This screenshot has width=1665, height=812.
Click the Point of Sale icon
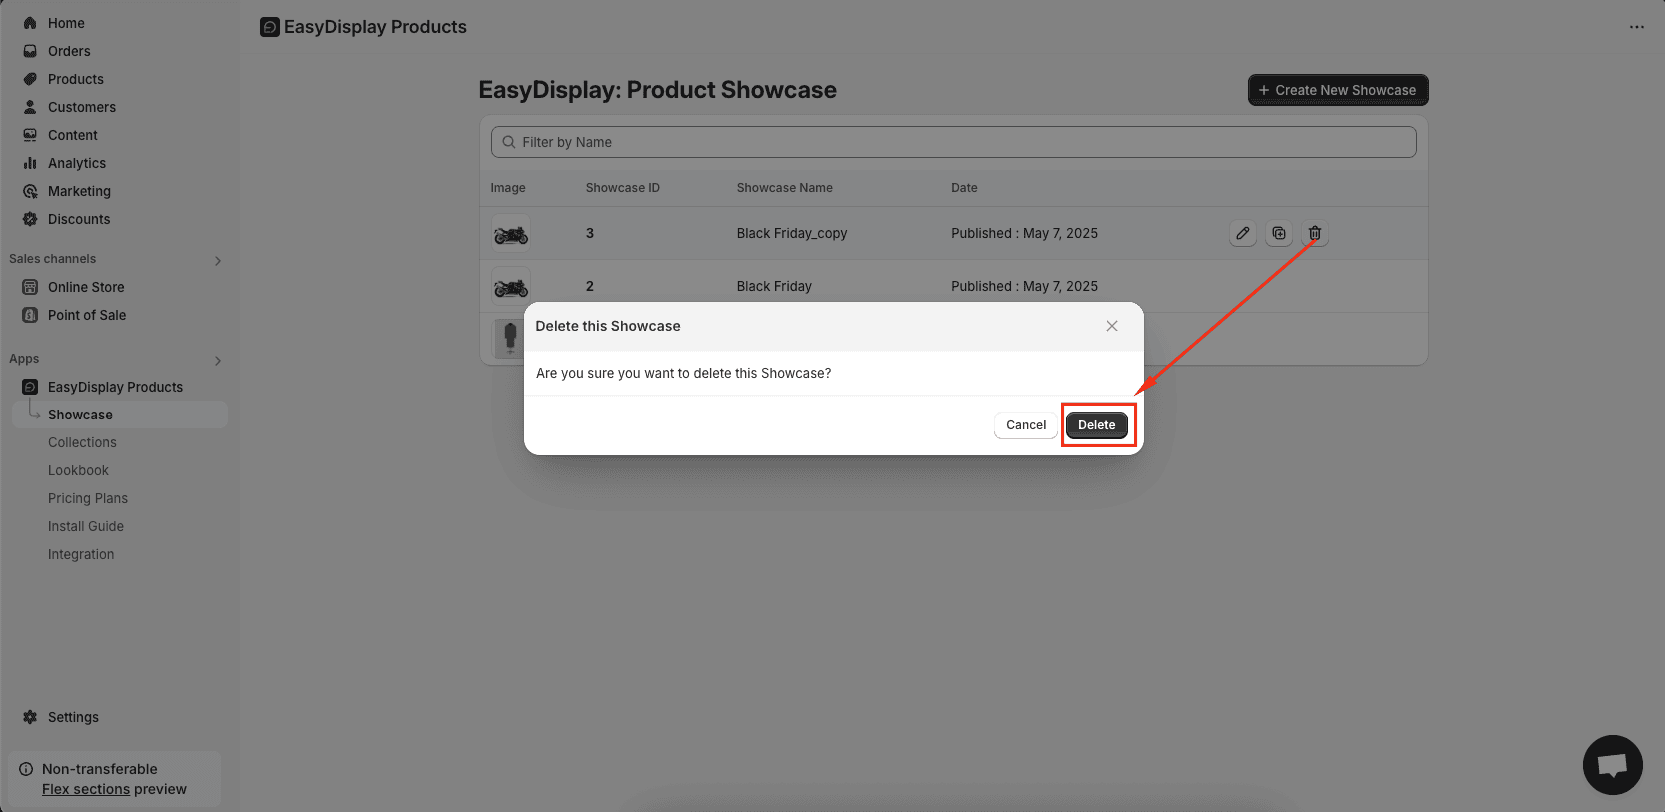(30, 315)
